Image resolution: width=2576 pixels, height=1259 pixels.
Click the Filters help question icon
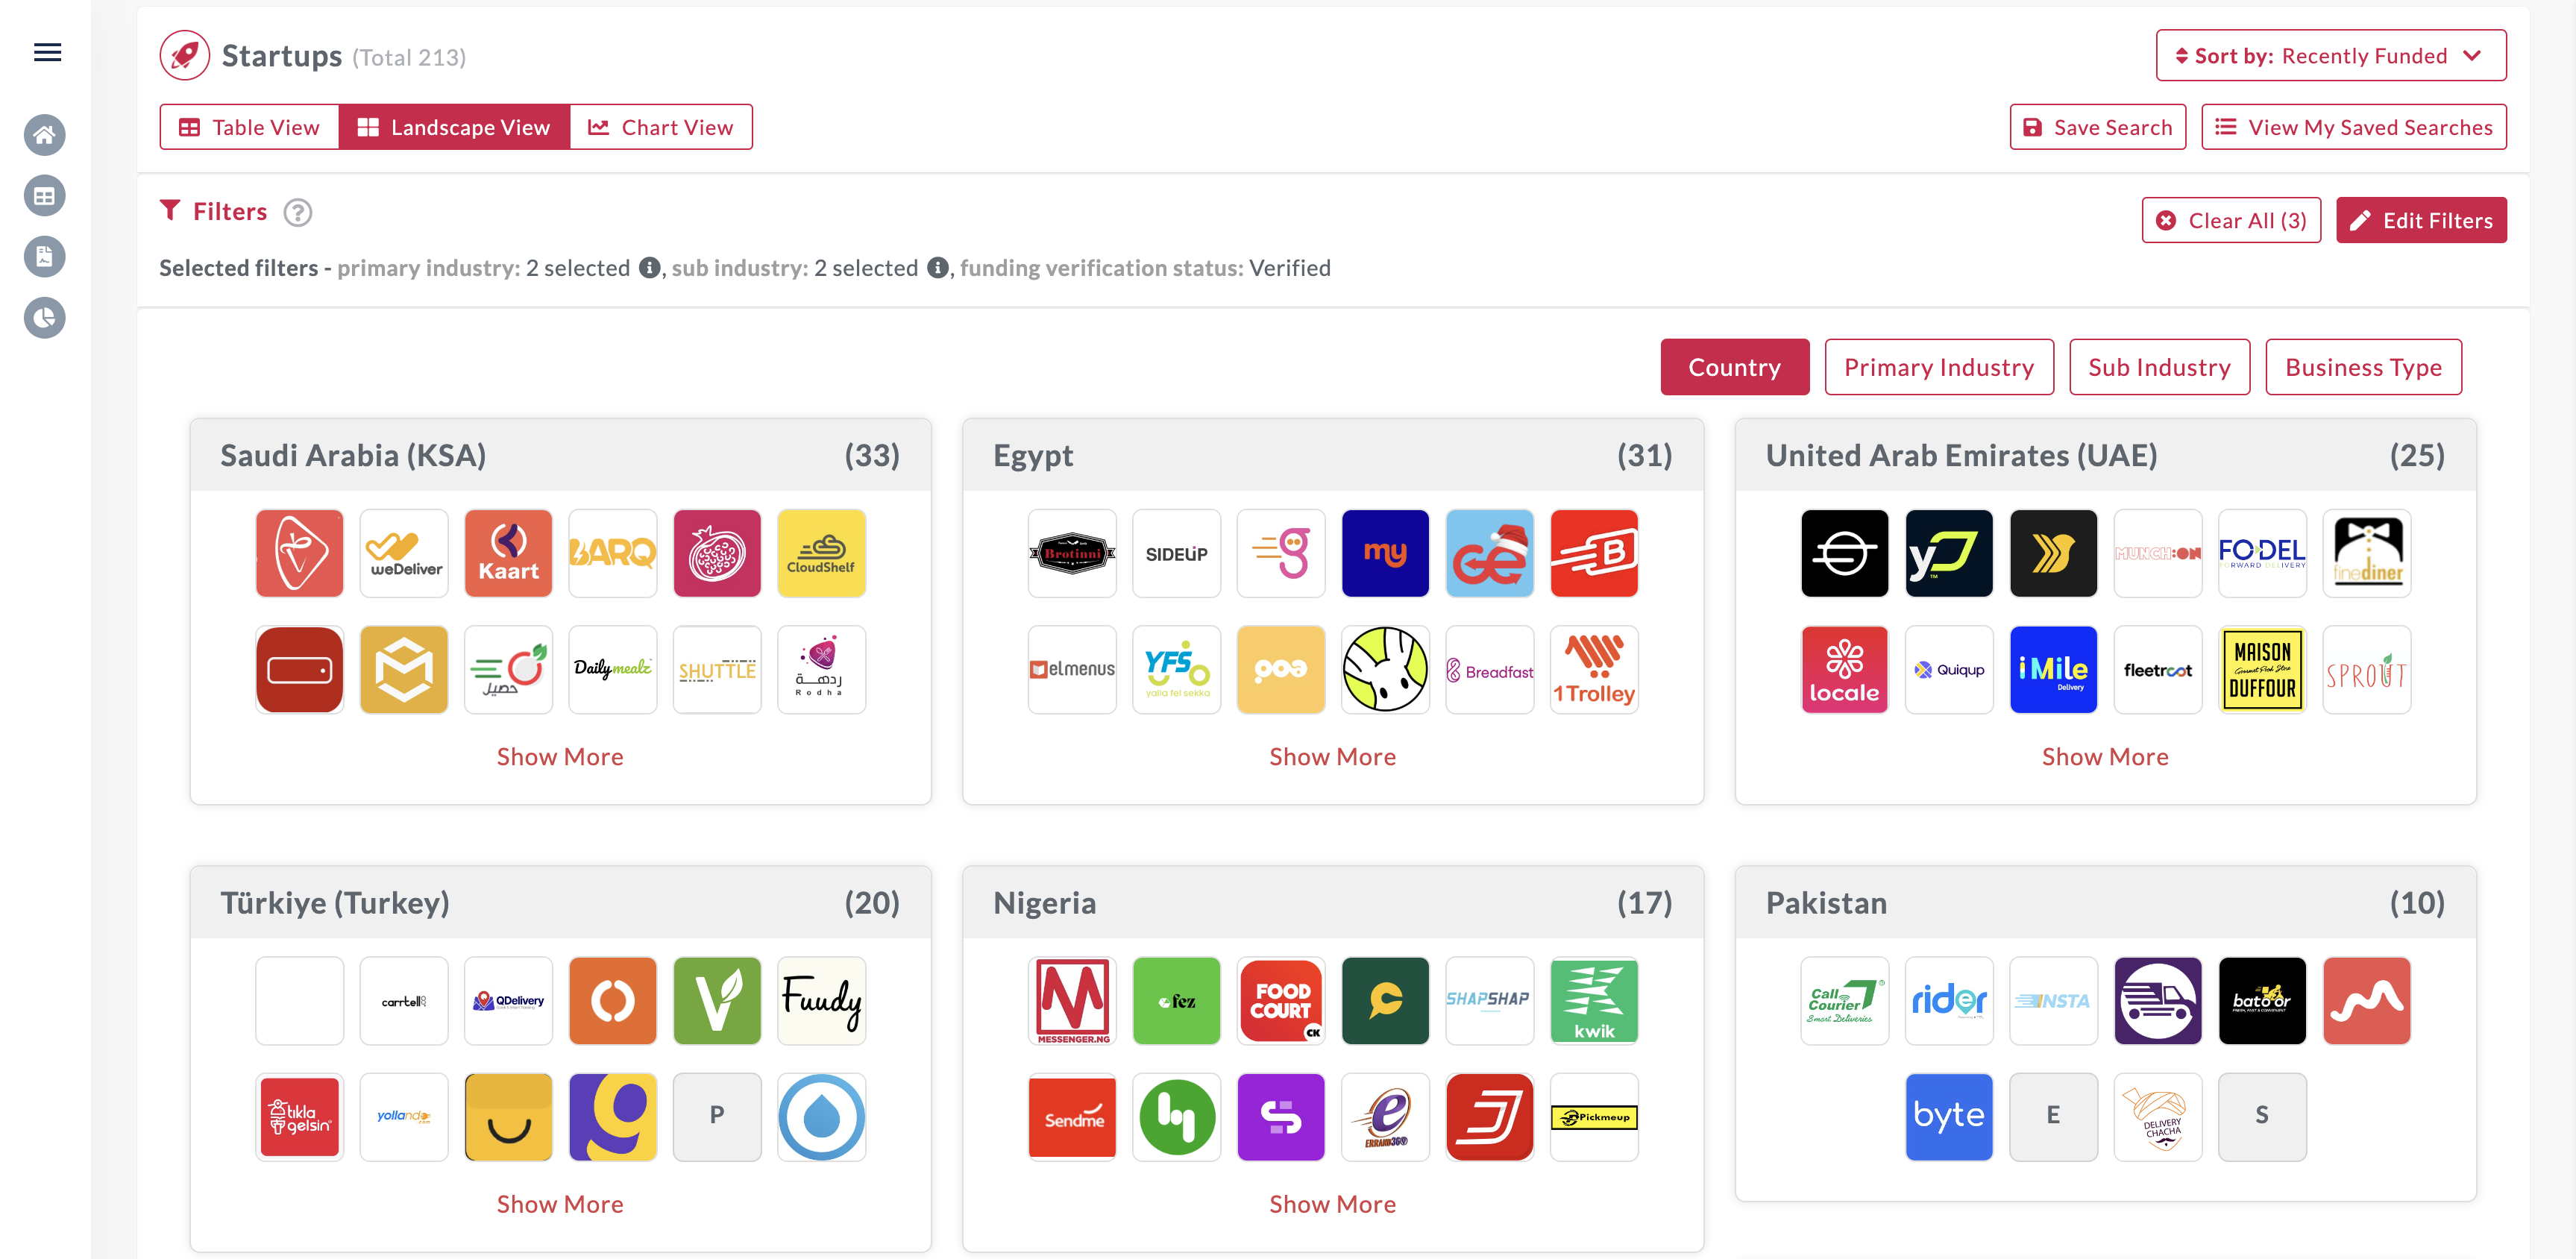coord(298,212)
